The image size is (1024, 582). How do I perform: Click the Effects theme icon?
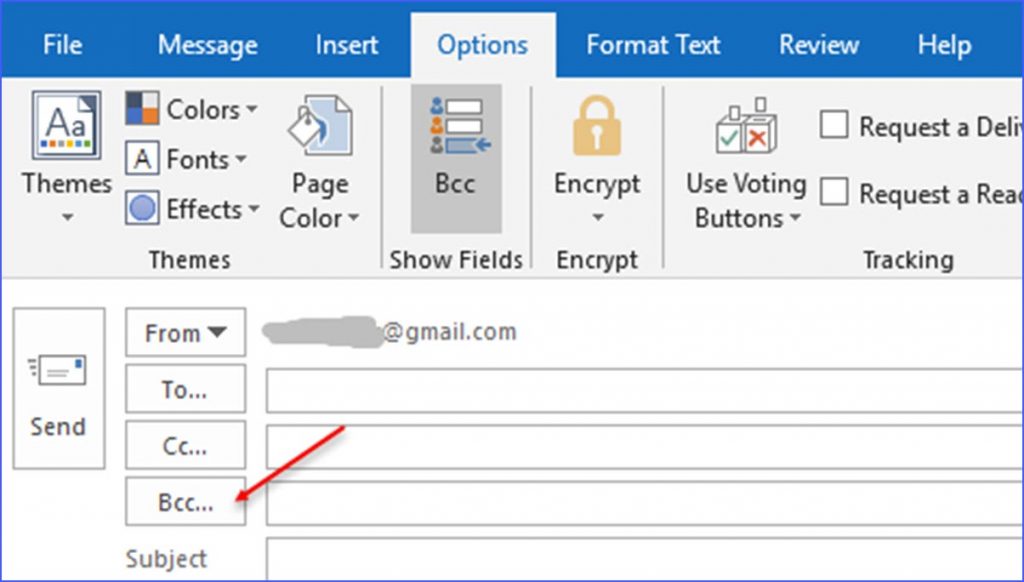(x=143, y=209)
